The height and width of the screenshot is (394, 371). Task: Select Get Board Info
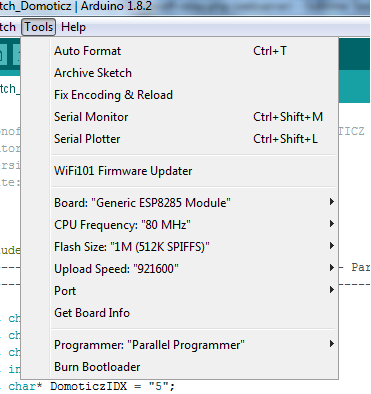coord(195,313)
